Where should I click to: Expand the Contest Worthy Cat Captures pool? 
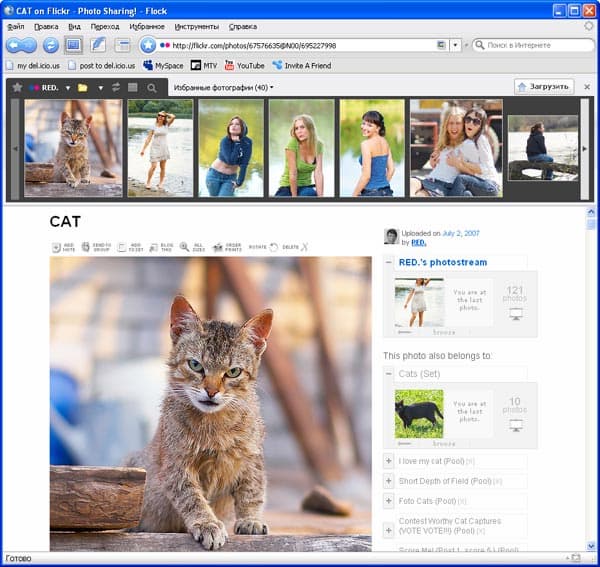pyautogui.click(x=388, y=530)
